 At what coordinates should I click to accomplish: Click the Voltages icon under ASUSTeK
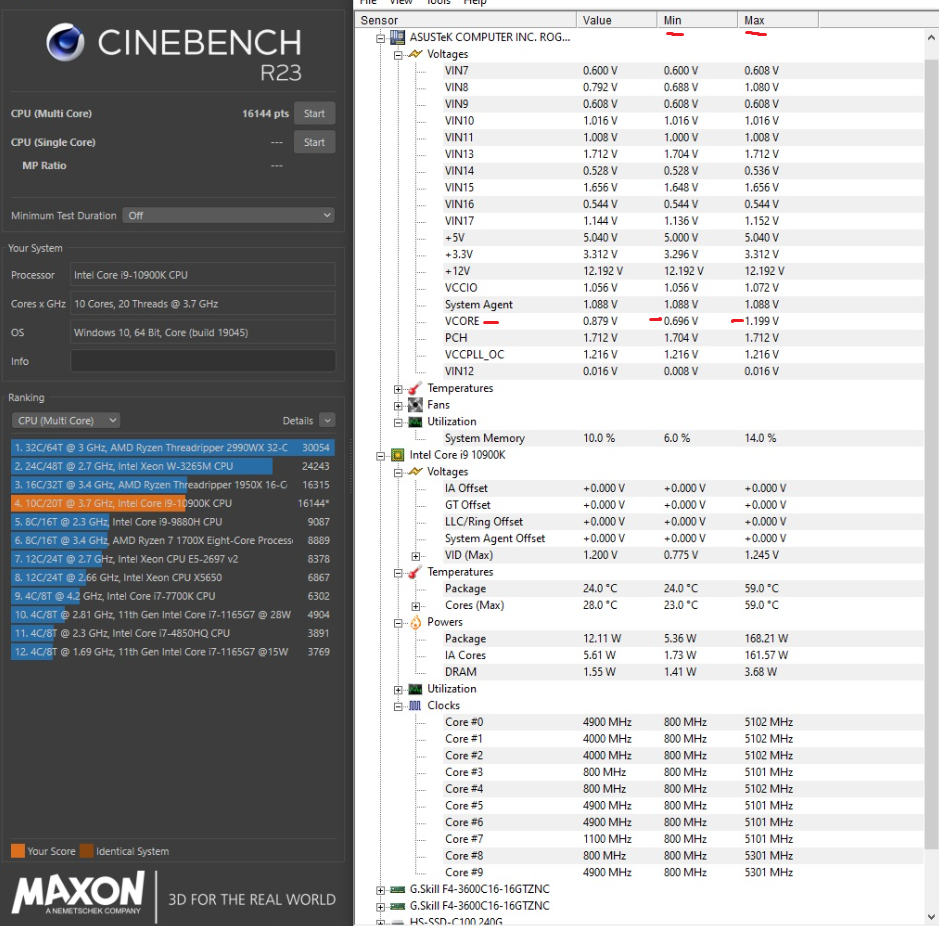click(415, 54)
